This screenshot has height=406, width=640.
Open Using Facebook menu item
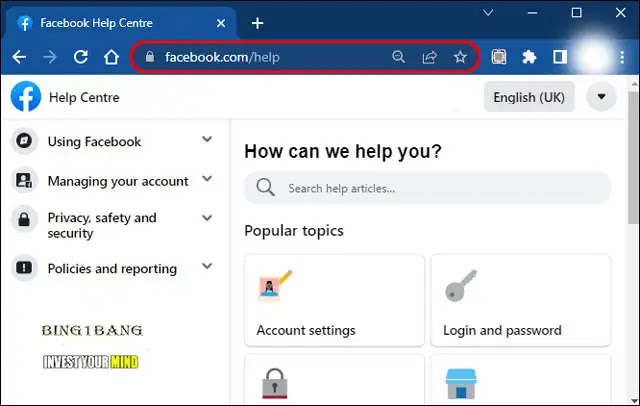tap(94, 142)
